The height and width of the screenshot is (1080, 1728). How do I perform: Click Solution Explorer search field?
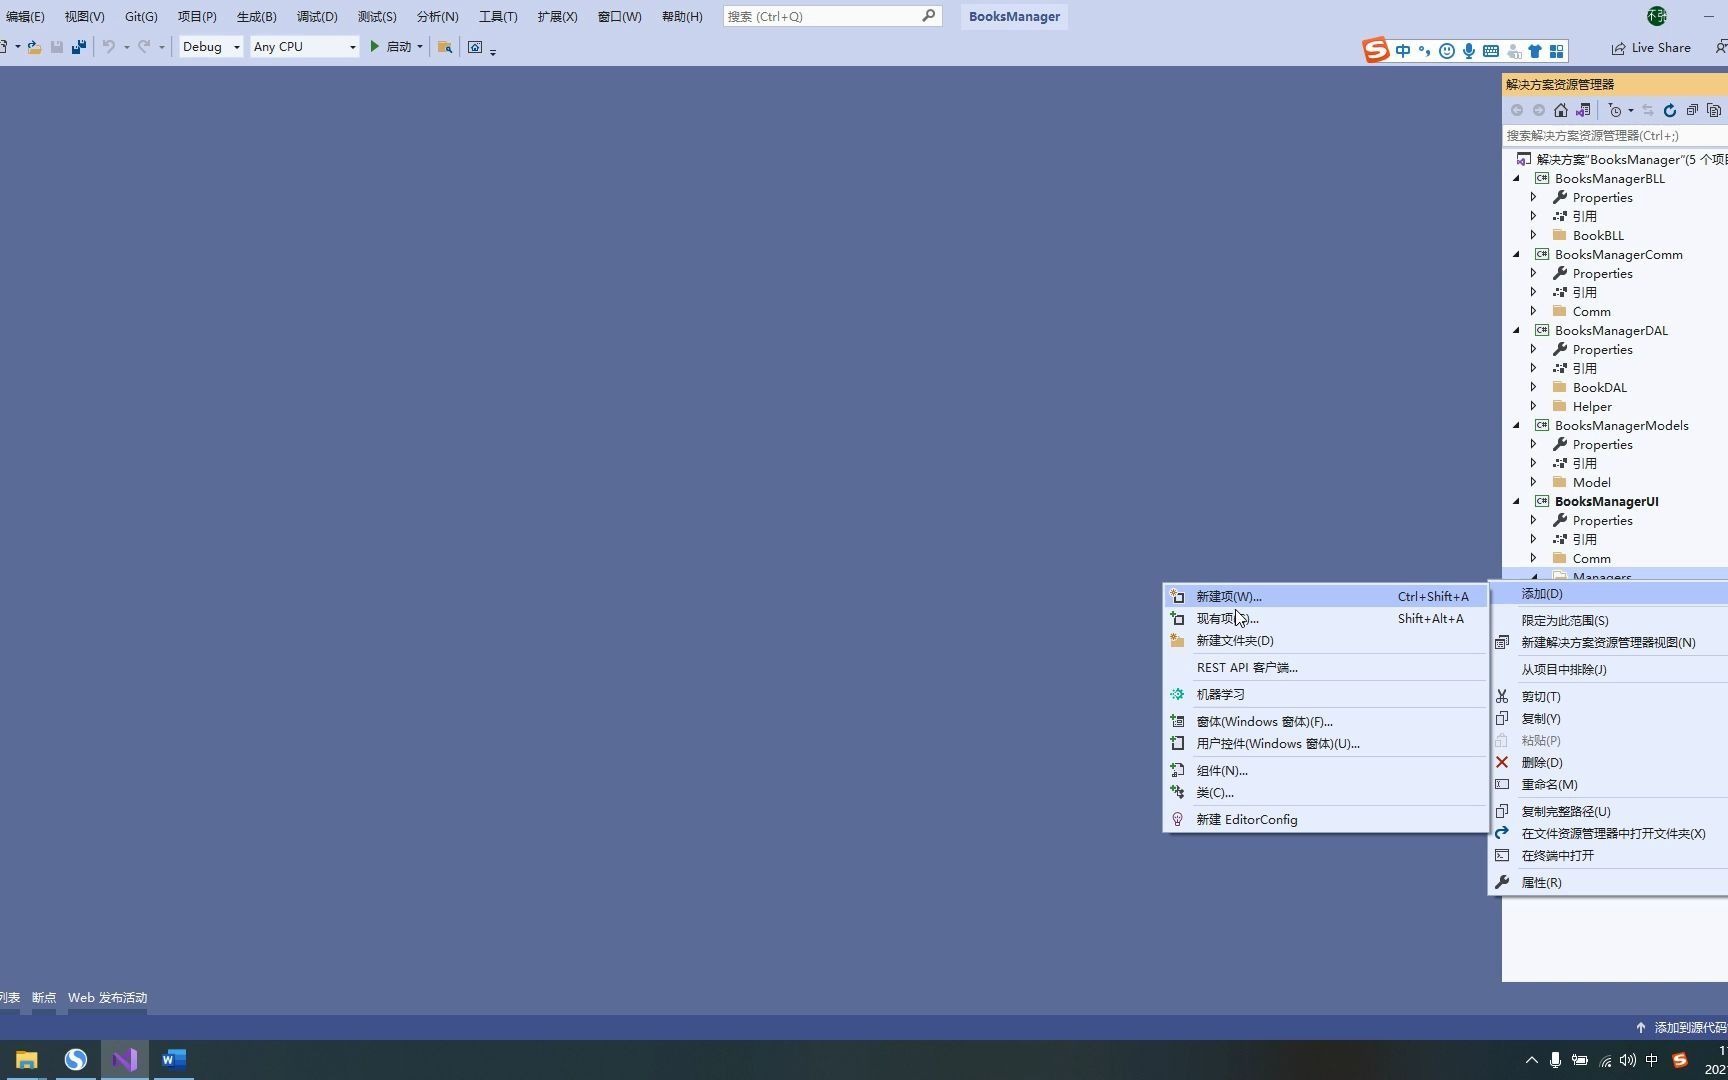pyautogui.click(x=1615, y=135)
